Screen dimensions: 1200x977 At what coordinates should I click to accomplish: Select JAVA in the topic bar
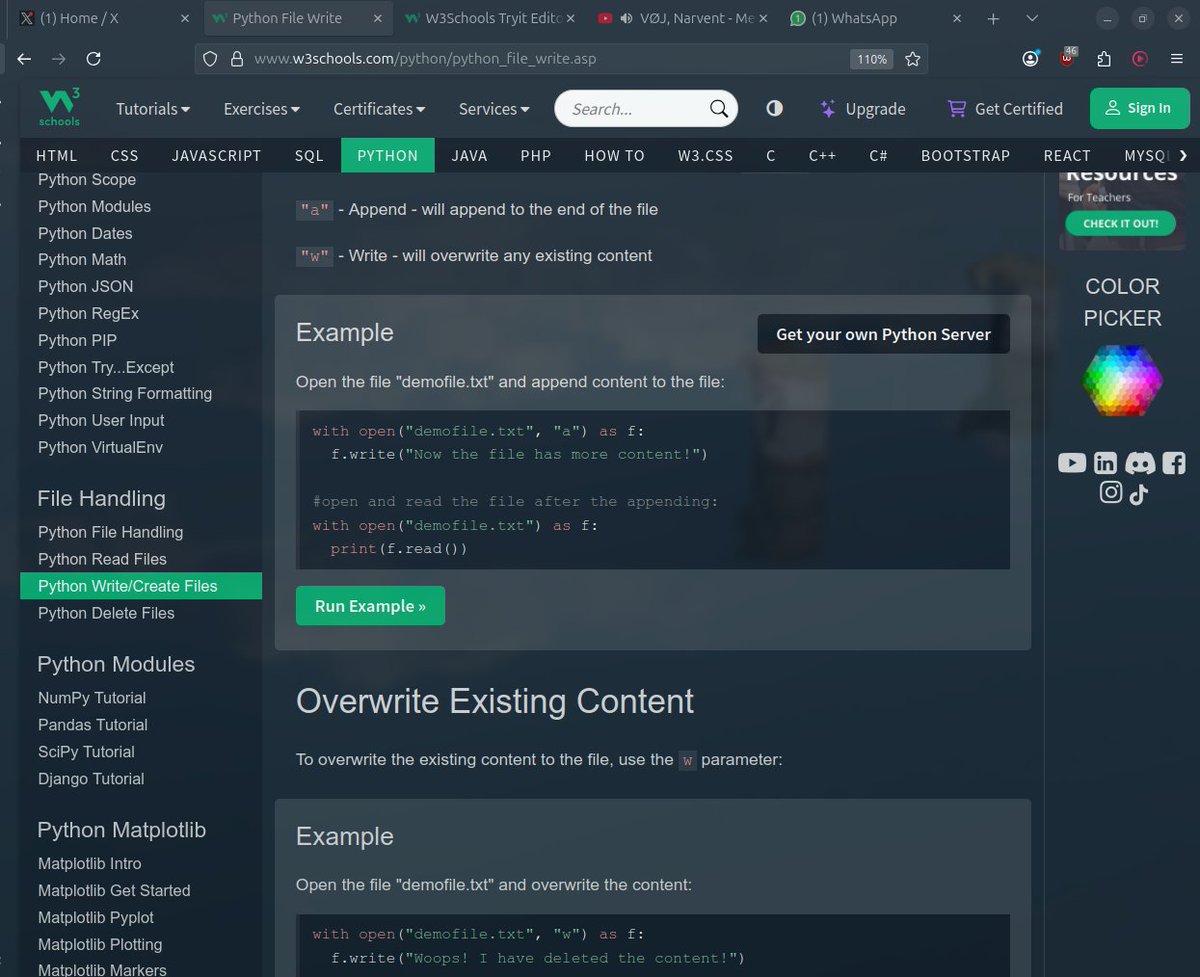click(469, 156)
